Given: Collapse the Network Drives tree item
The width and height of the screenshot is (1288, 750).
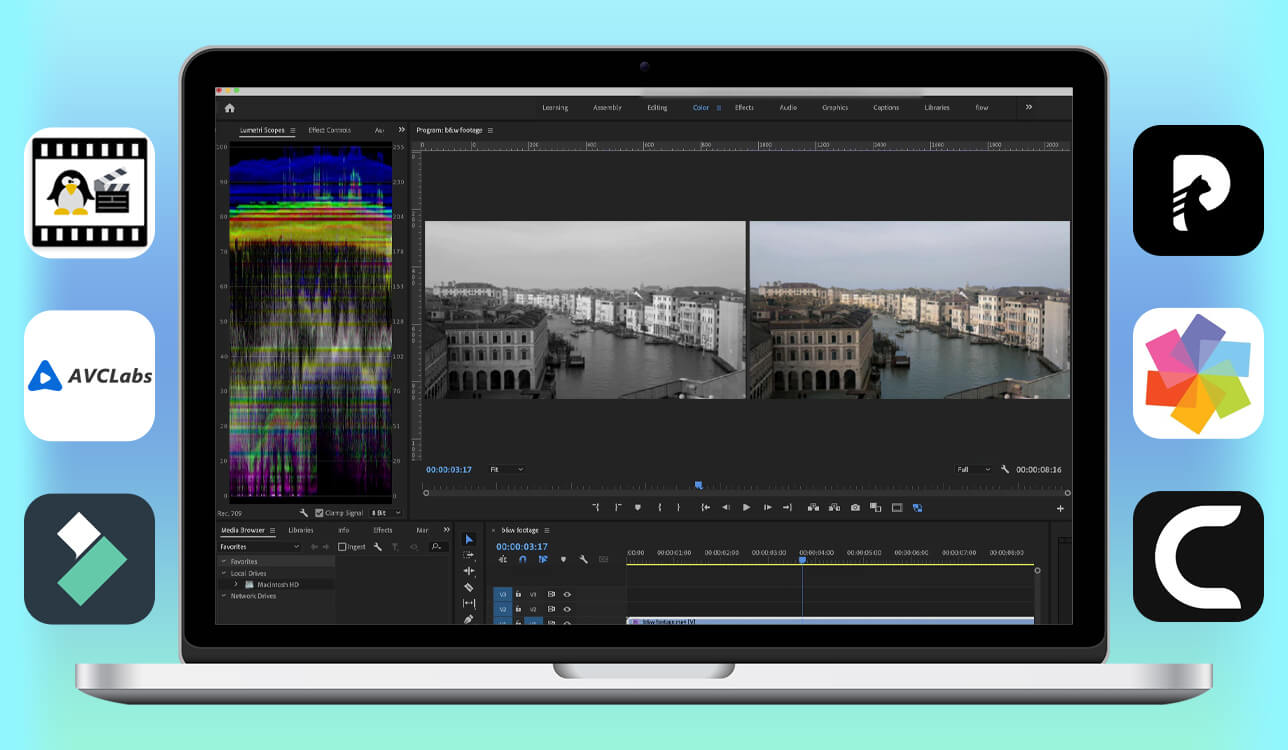Looking at the screenshot, I should click(223, 596).
